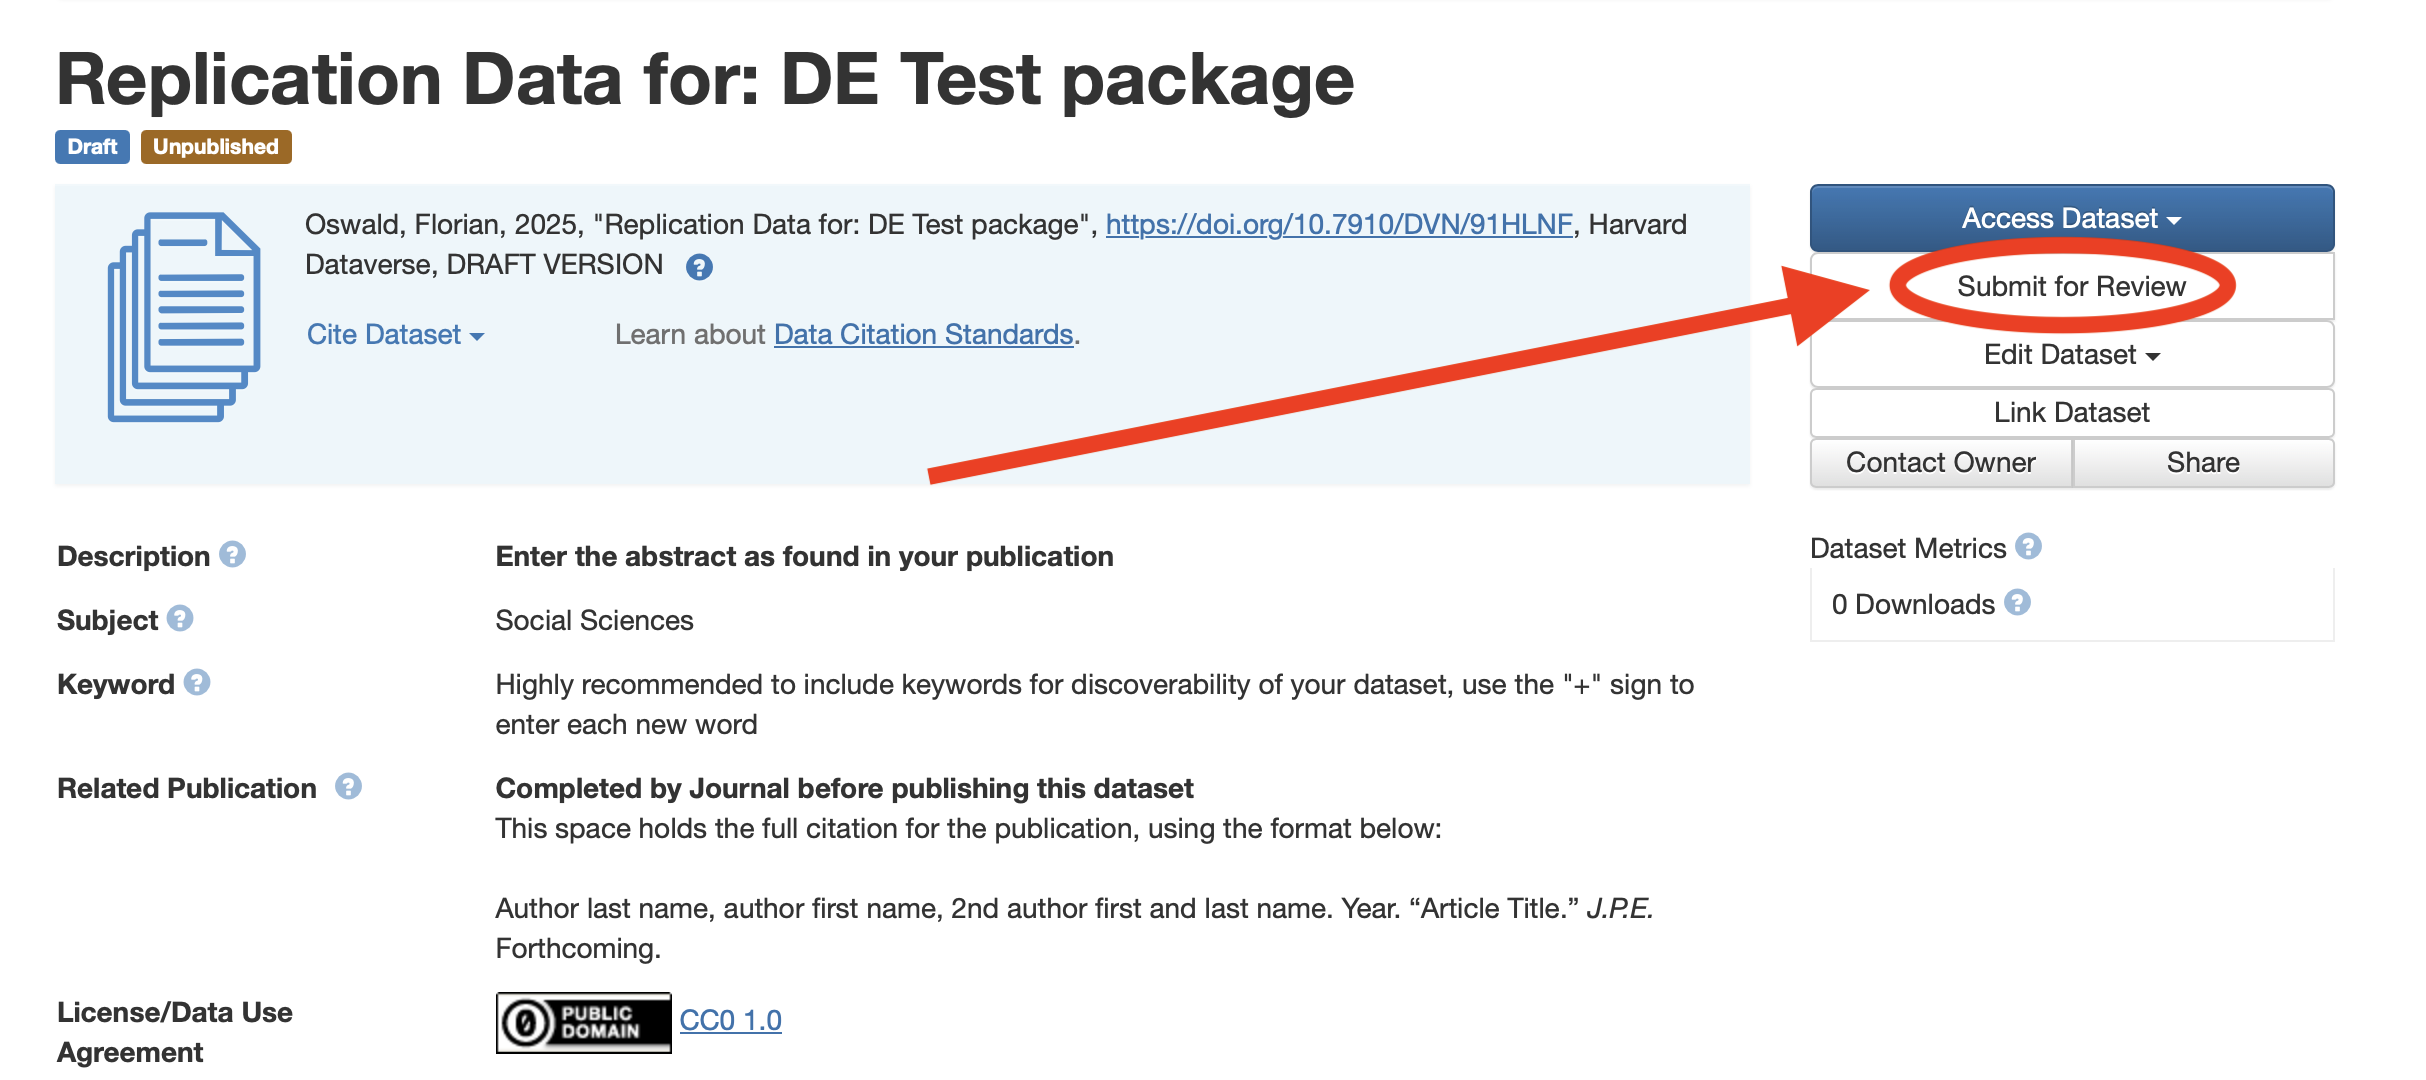Click the Share button
The image size is (2426, 1080).
(2202, 463)
